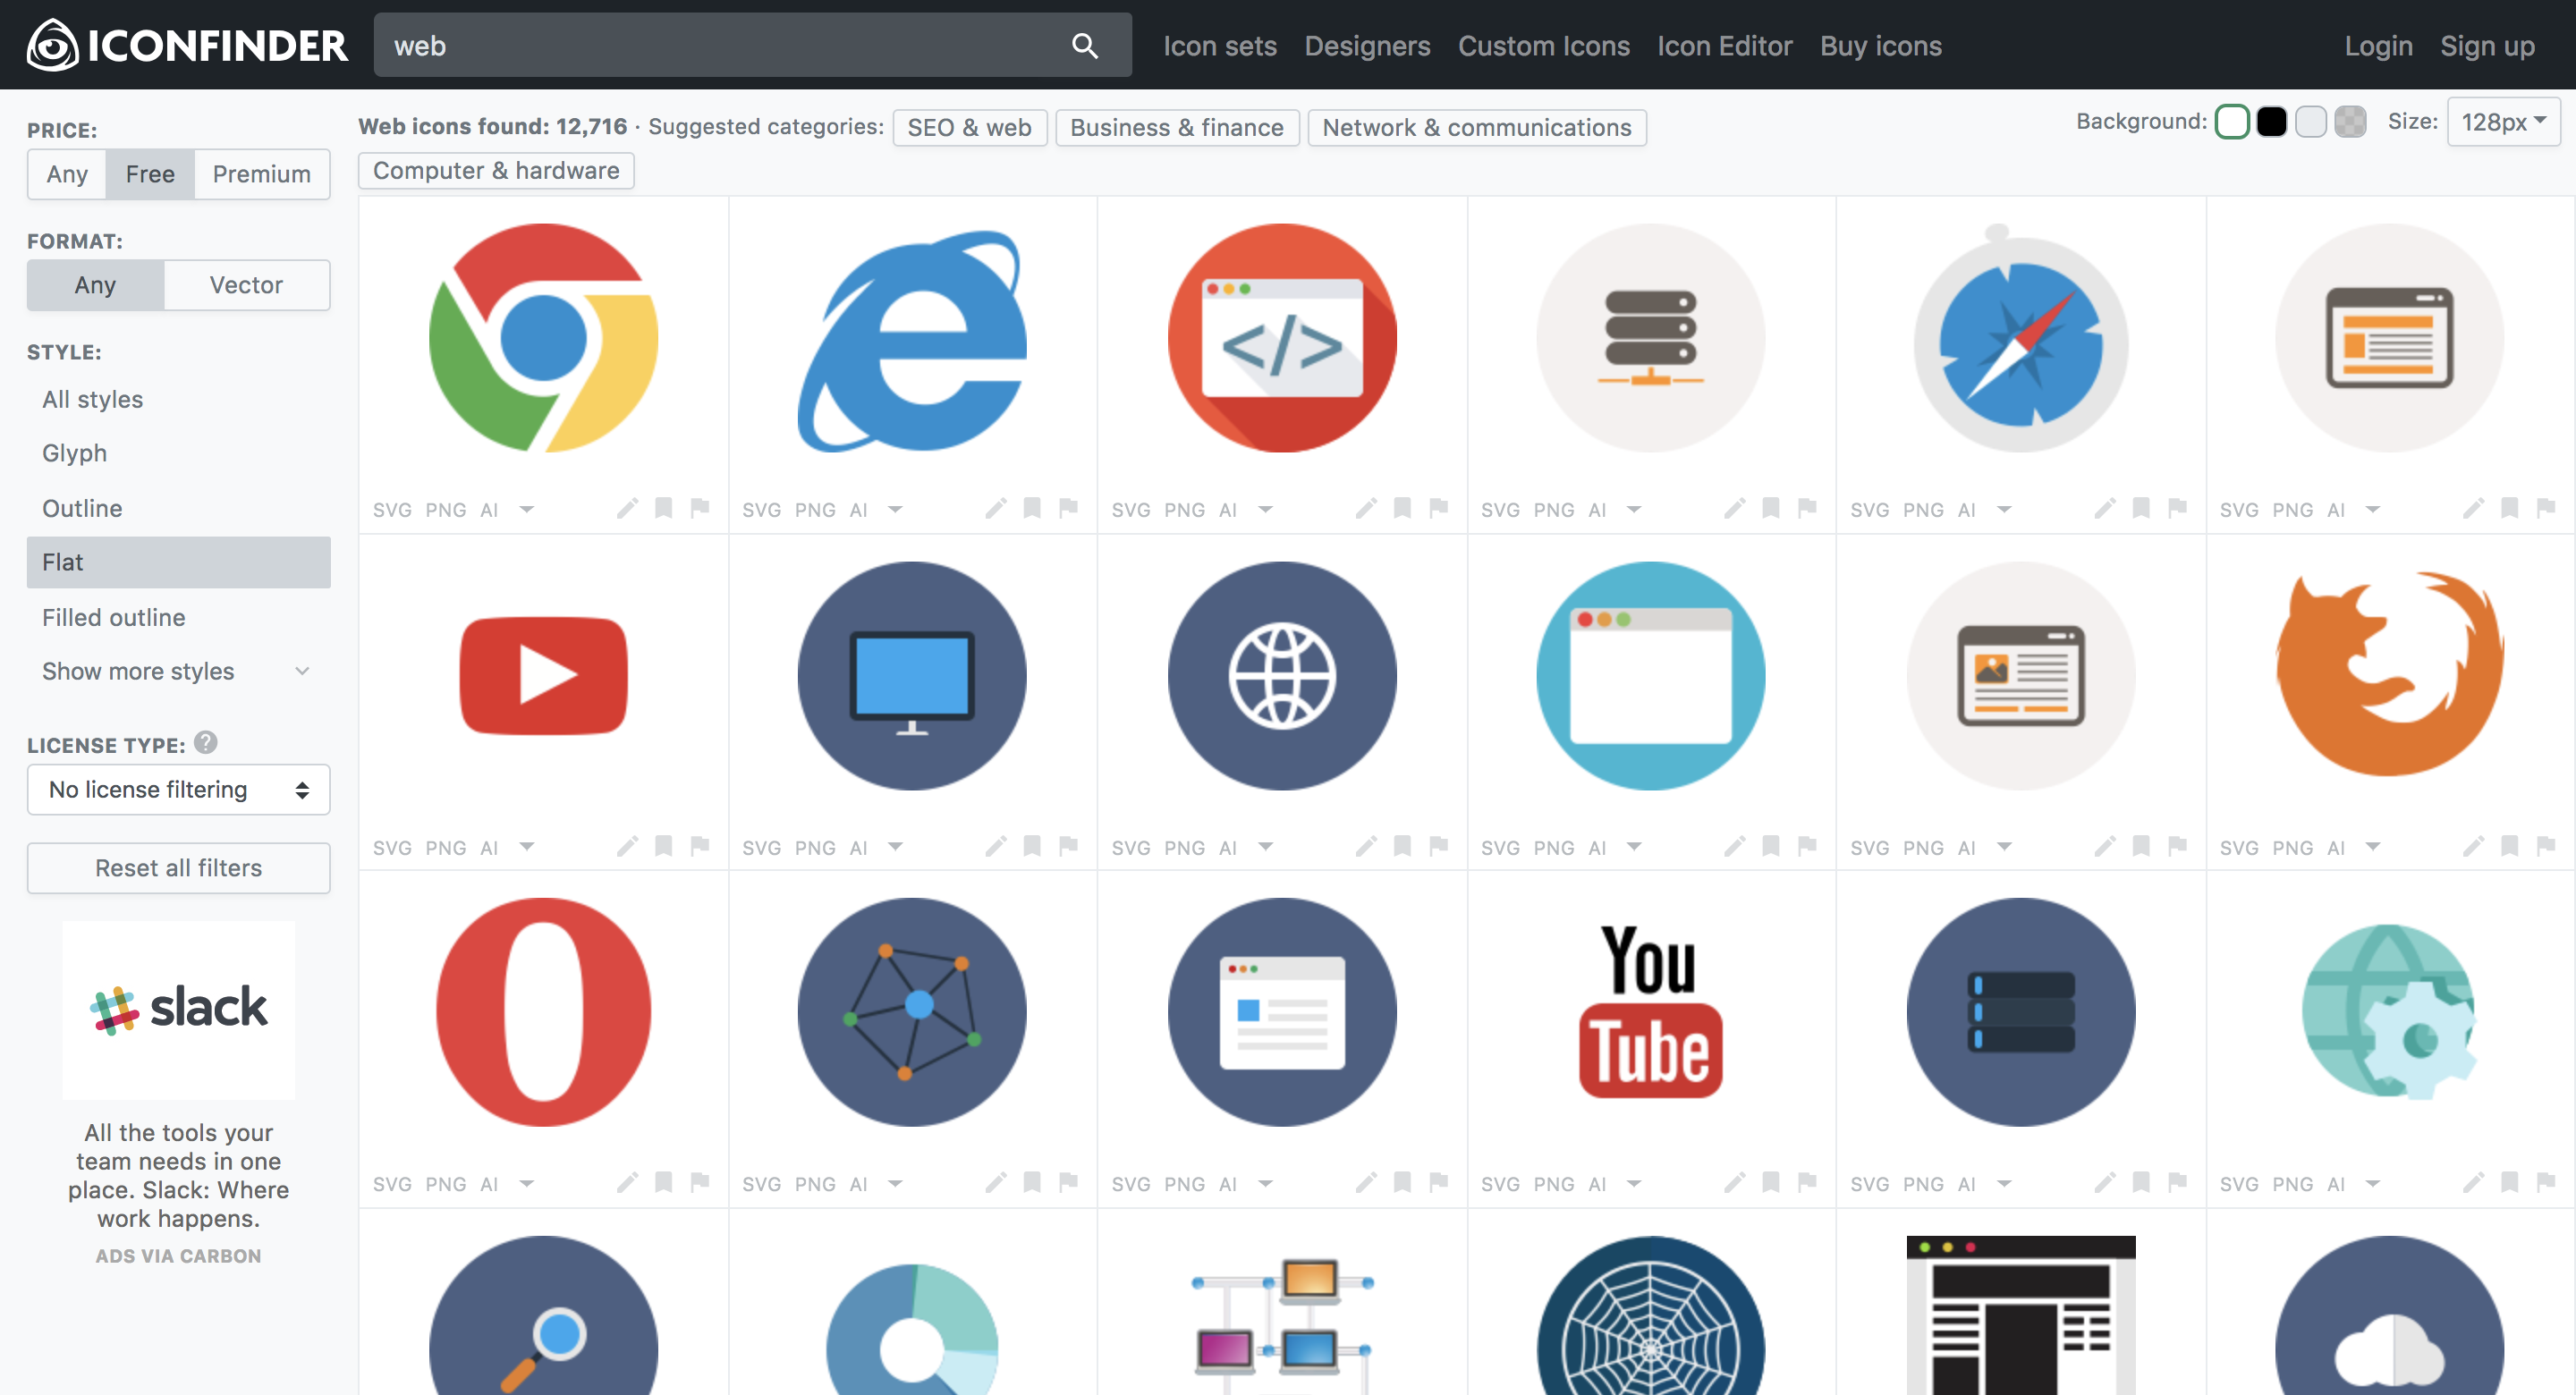This screenshot has height=1395, width=2576.
Task: Open the globe with gear icon
Action: click(2390, 1012)
